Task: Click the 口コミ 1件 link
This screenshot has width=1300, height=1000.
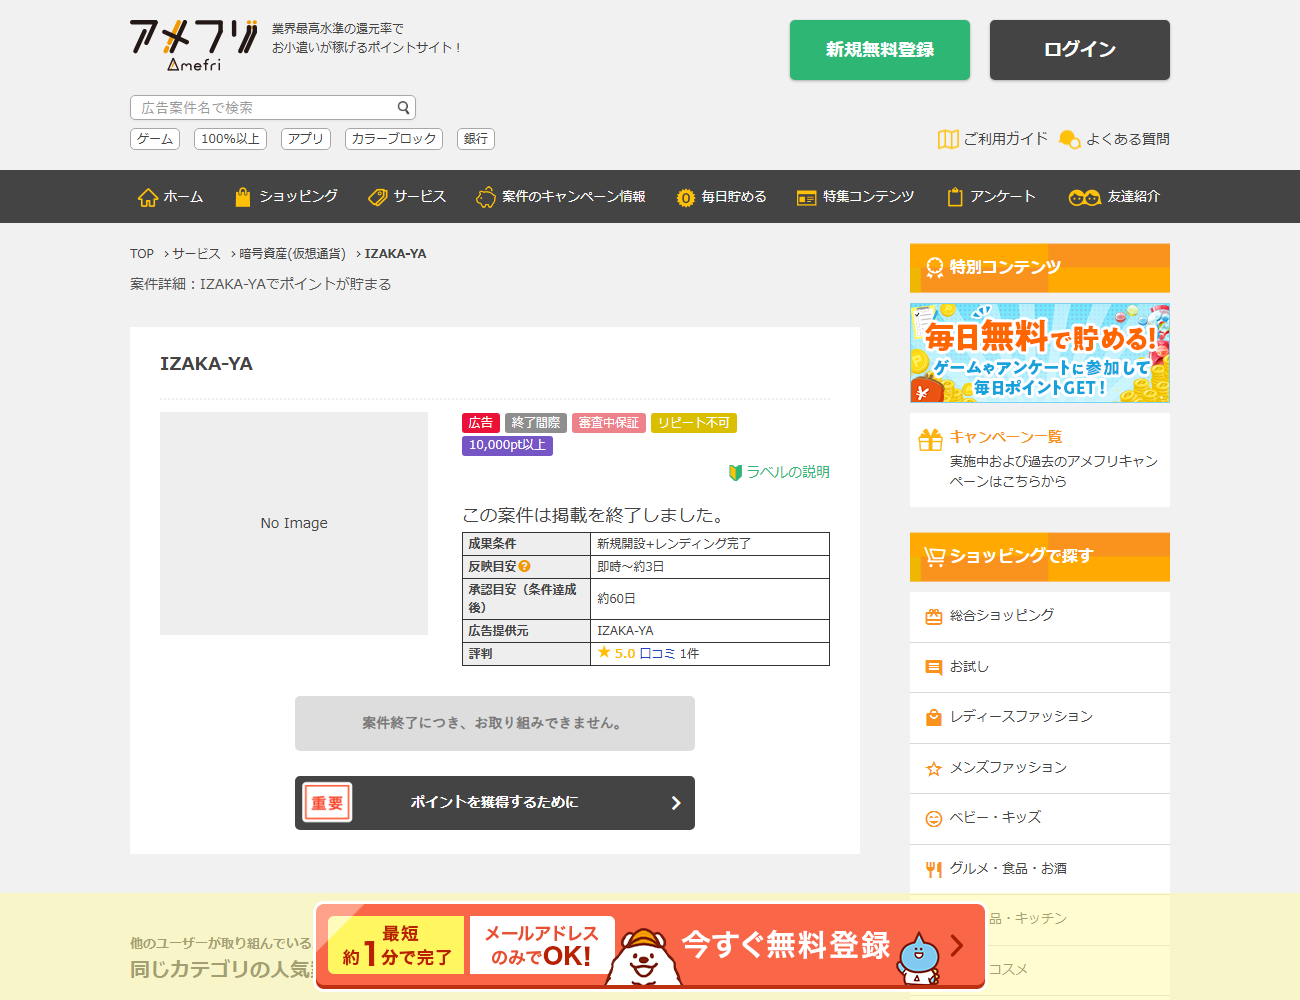Action: coord(669,653)
